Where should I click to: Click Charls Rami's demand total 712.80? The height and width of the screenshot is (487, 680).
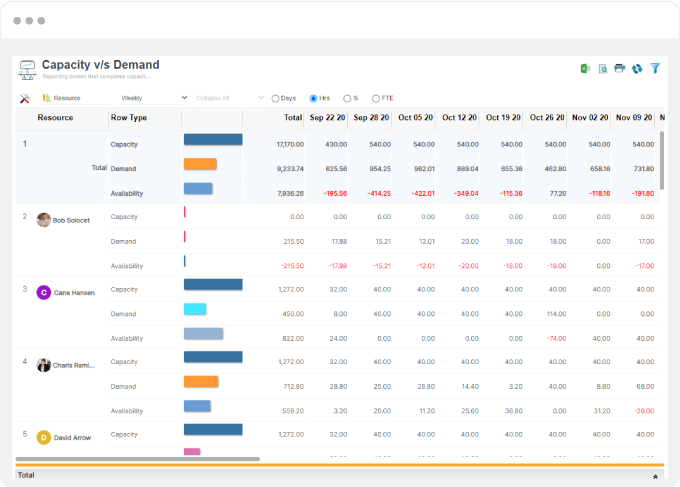click(x=294, y=386)
